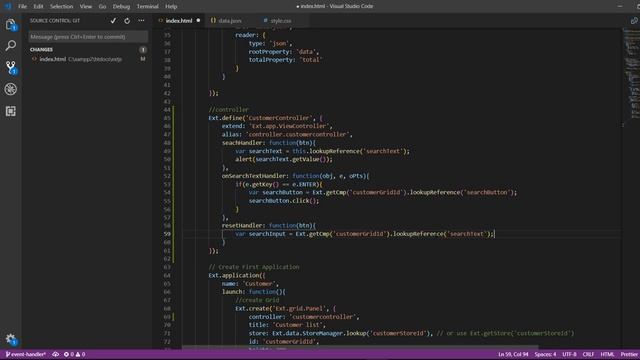Click the //controller comment line

click(x=229, y=109)
